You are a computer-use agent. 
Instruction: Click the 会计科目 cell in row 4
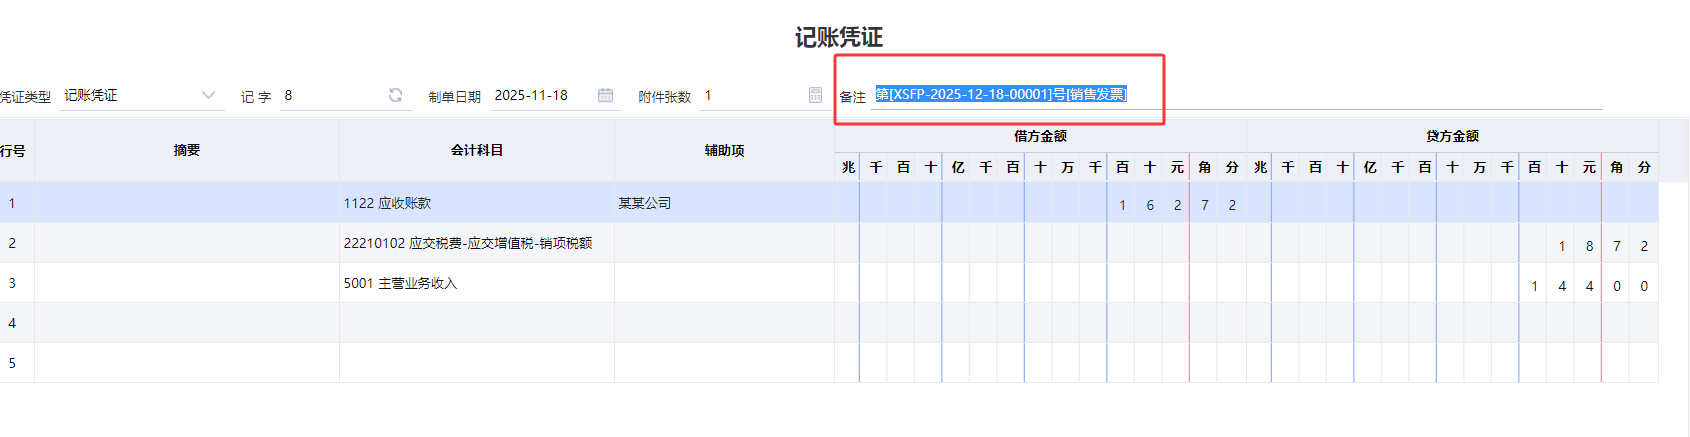coord(477,323)
